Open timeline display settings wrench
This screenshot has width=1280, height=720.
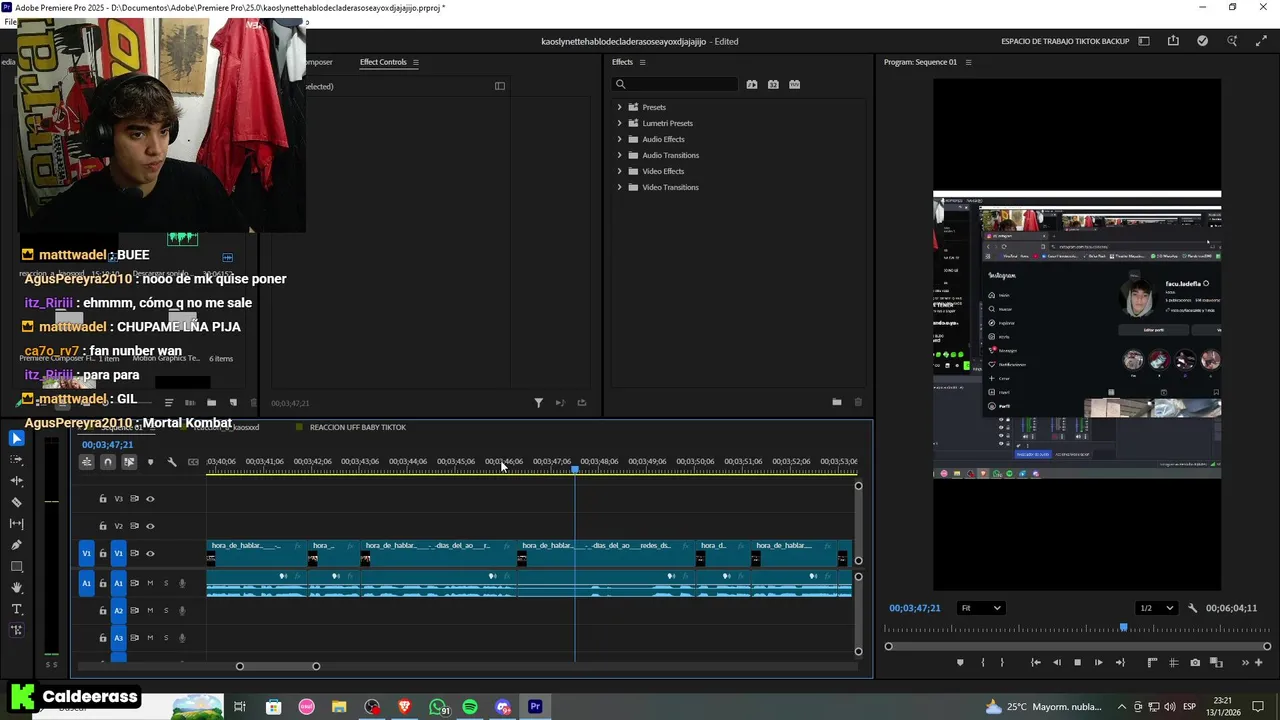tap(172, 462)
